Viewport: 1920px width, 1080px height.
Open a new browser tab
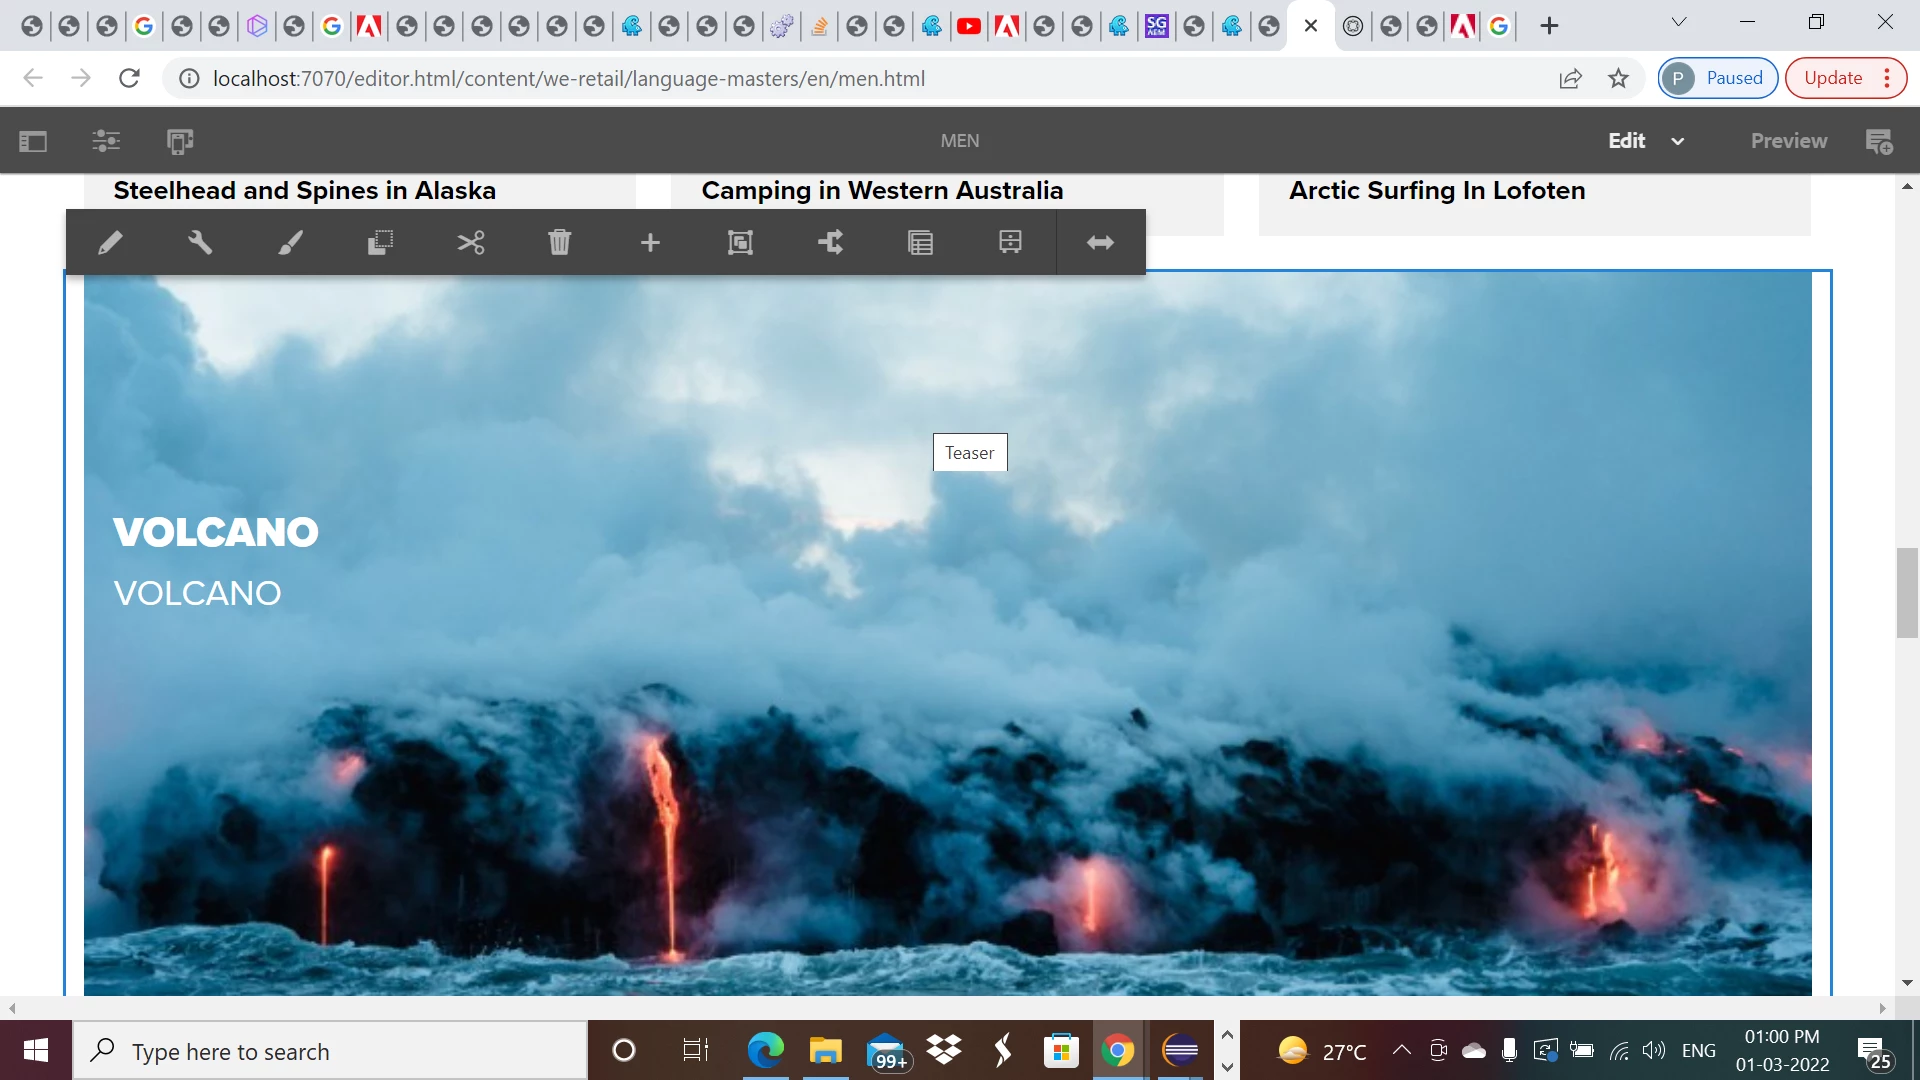pyautogui.click(x=1549, y=26)
